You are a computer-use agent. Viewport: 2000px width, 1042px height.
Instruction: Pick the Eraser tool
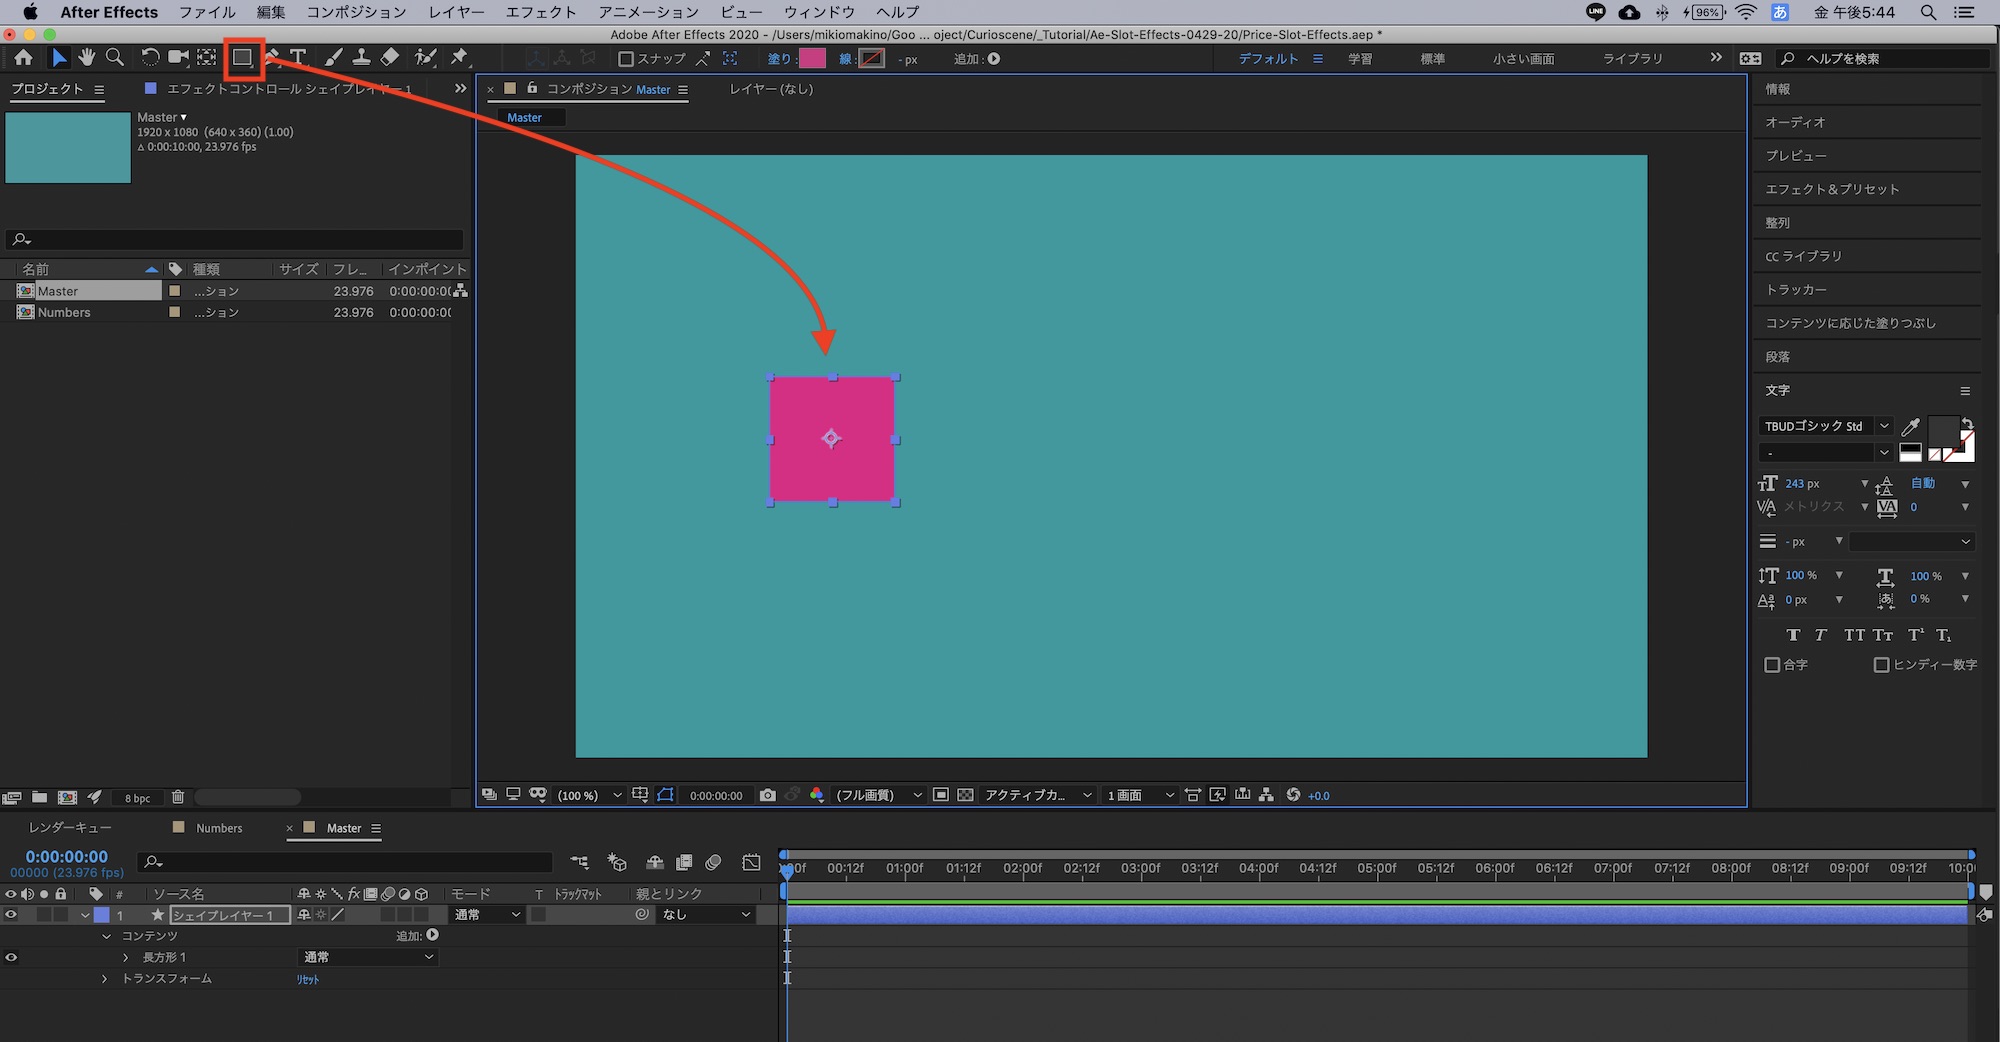390,58
